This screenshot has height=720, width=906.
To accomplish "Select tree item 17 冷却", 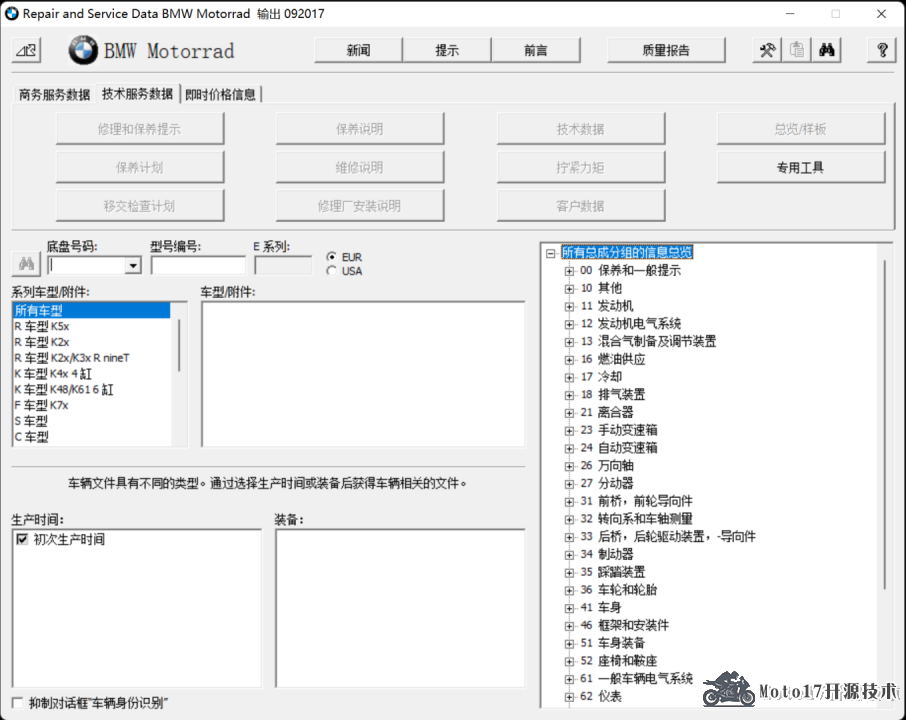I will click(x=601, y=377).
